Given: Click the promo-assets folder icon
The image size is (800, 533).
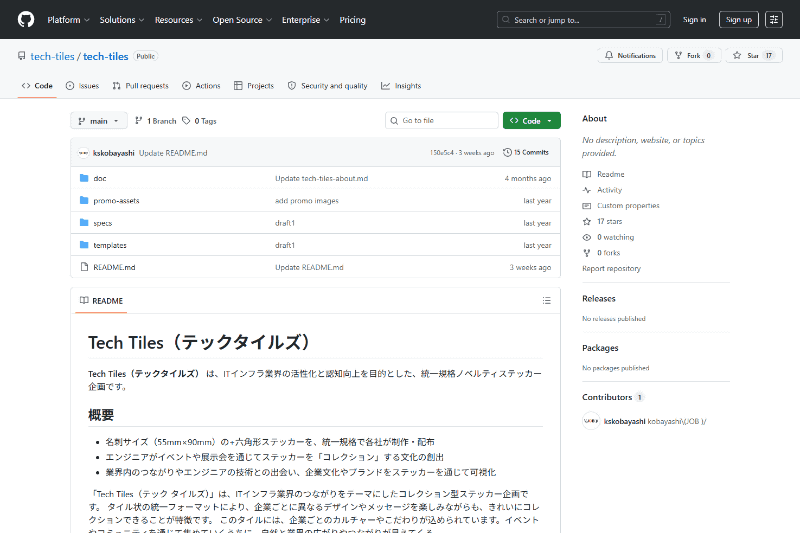Looking at the screenshot, I should point(84,200).
